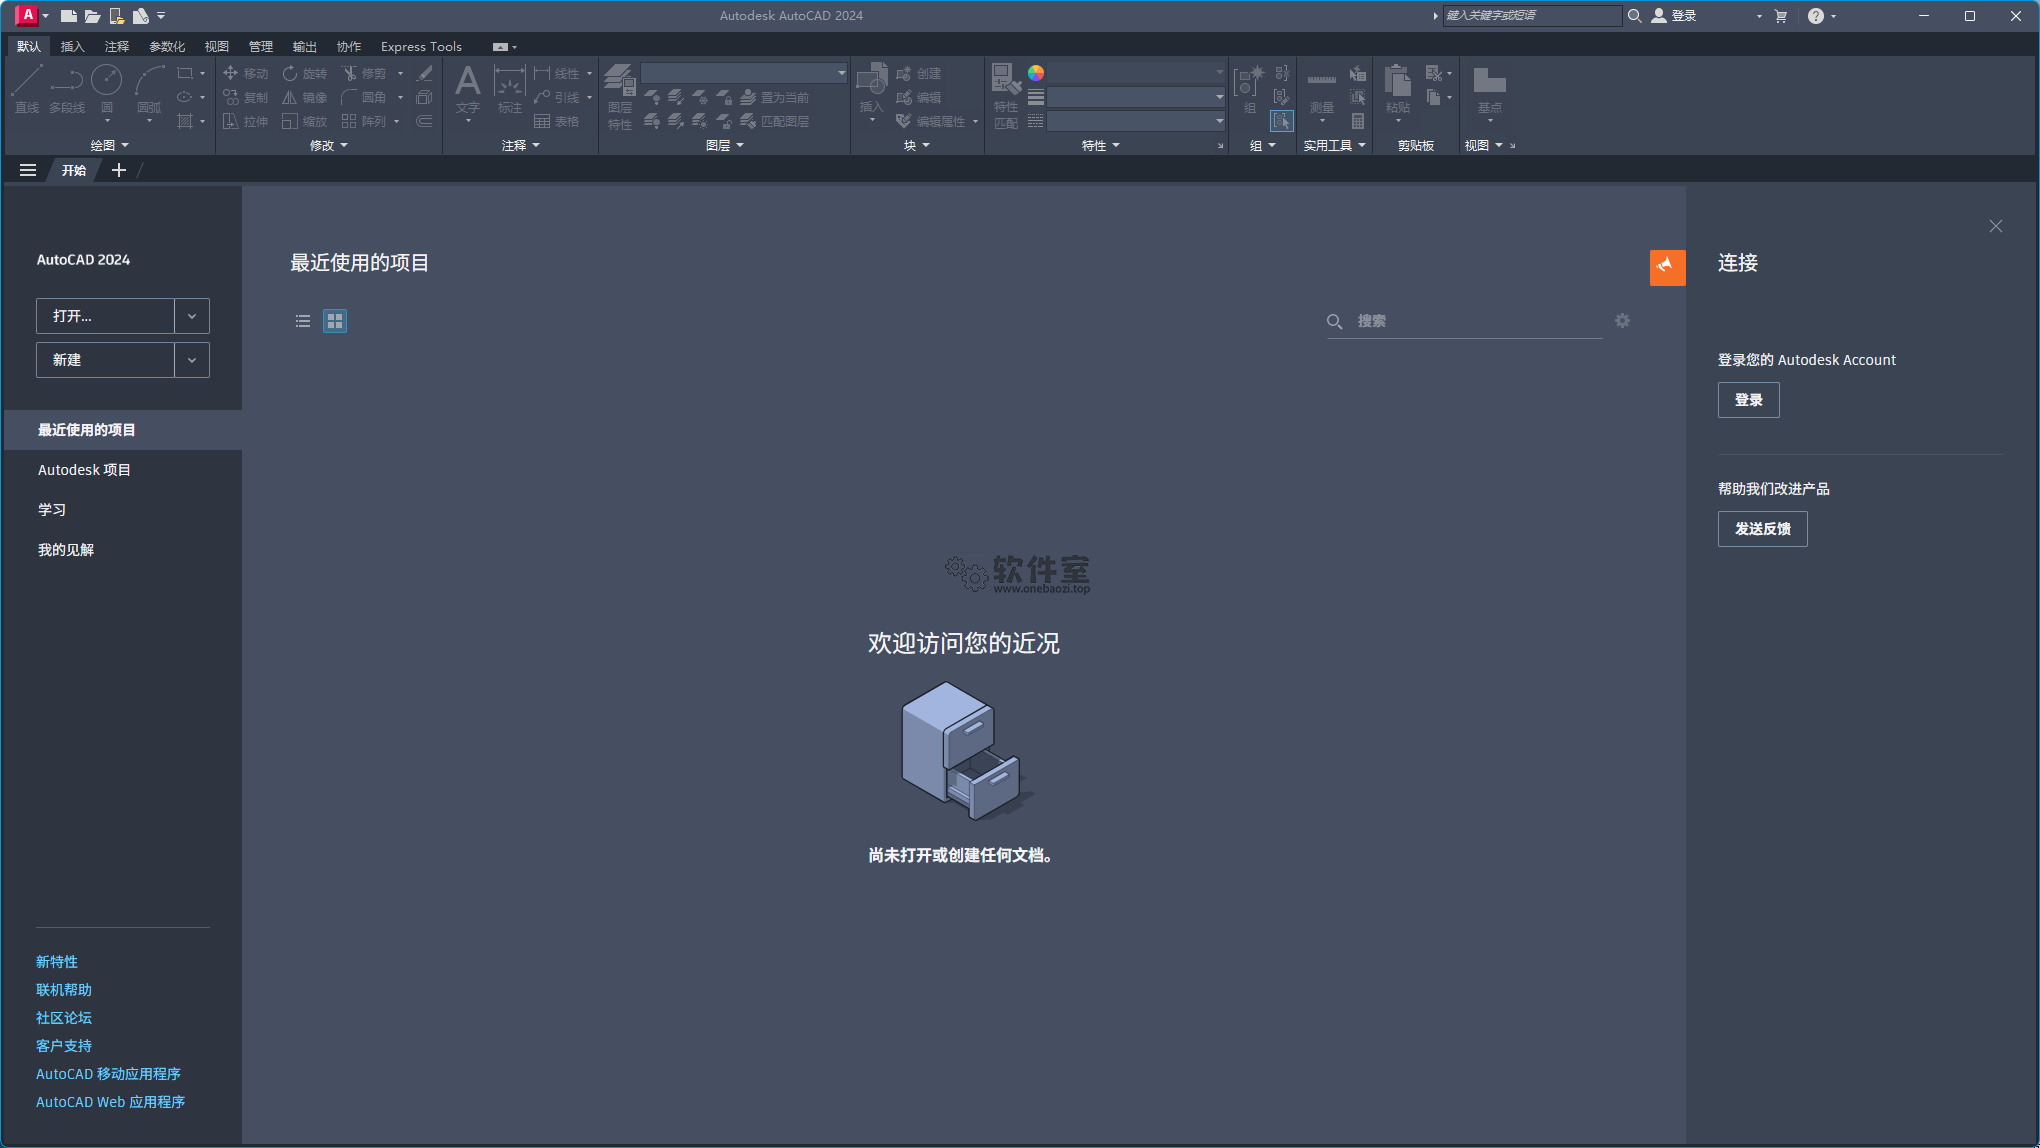This screenshot has height=1148, width=2040.
Task: Open the object color wheel swatch
Action: click(1036, 73)
